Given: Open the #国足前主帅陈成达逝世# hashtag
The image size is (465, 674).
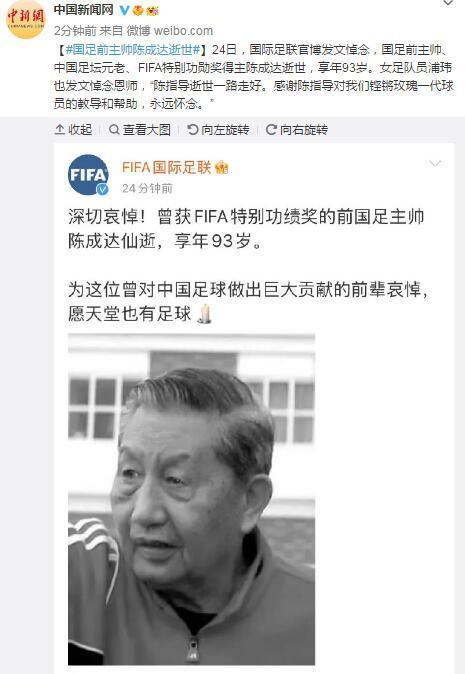Looking at the screenshot, I should [x=133, y=49].
